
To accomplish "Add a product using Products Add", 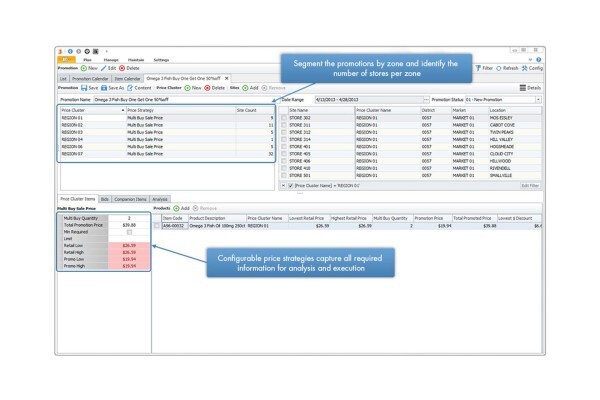I will tap(176, 208).
